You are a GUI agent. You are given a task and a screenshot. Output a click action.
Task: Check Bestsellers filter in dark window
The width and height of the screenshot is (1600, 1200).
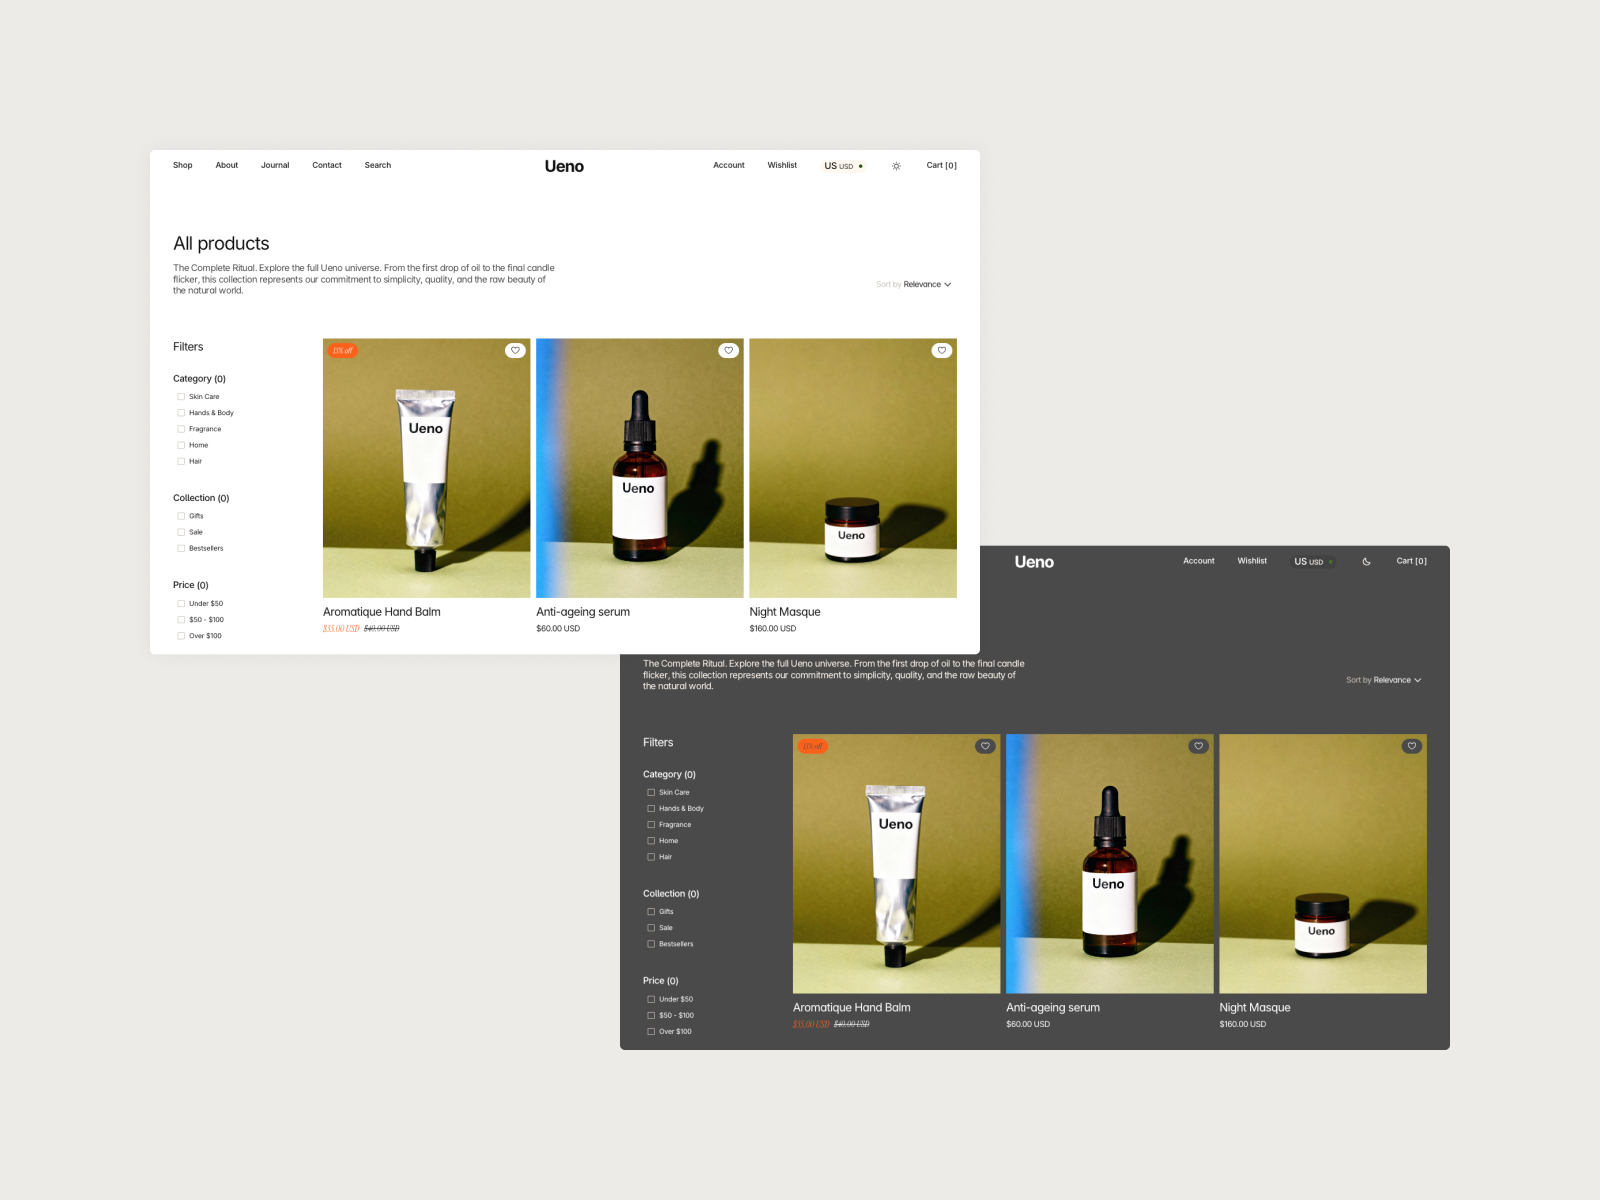pyautogui.click(x=651, y=944)
